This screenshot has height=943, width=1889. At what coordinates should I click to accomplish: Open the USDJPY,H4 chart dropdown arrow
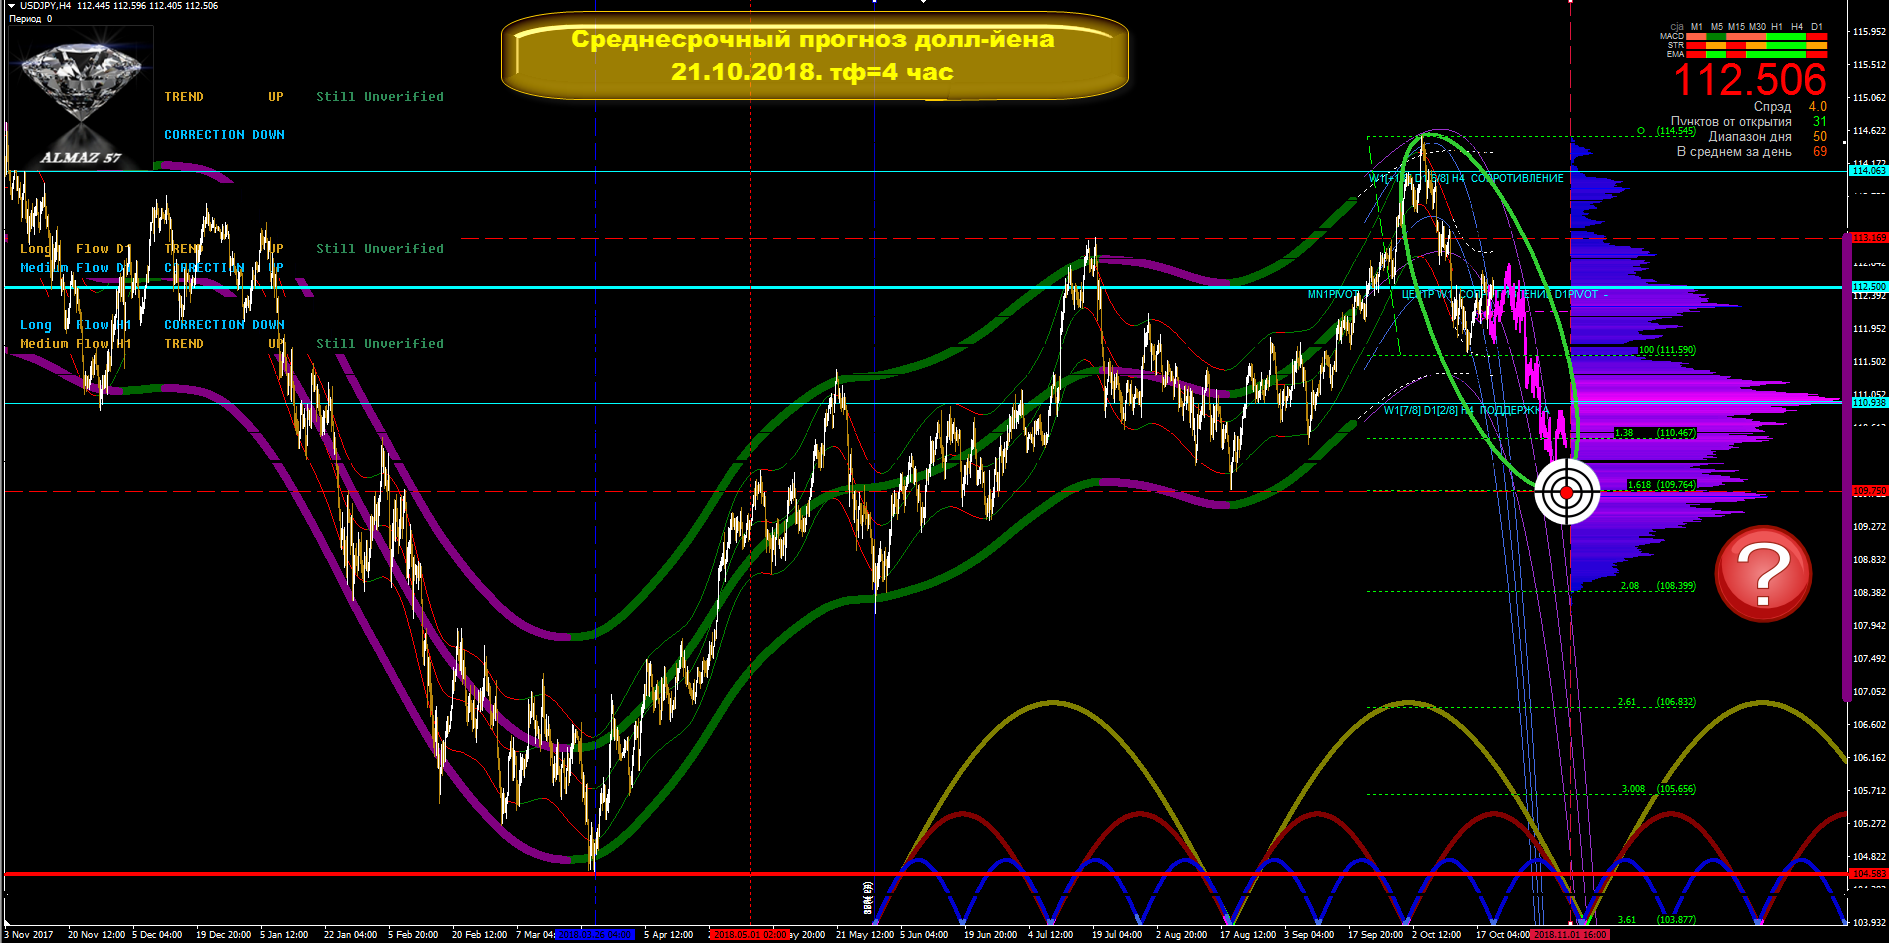point(11,6)
